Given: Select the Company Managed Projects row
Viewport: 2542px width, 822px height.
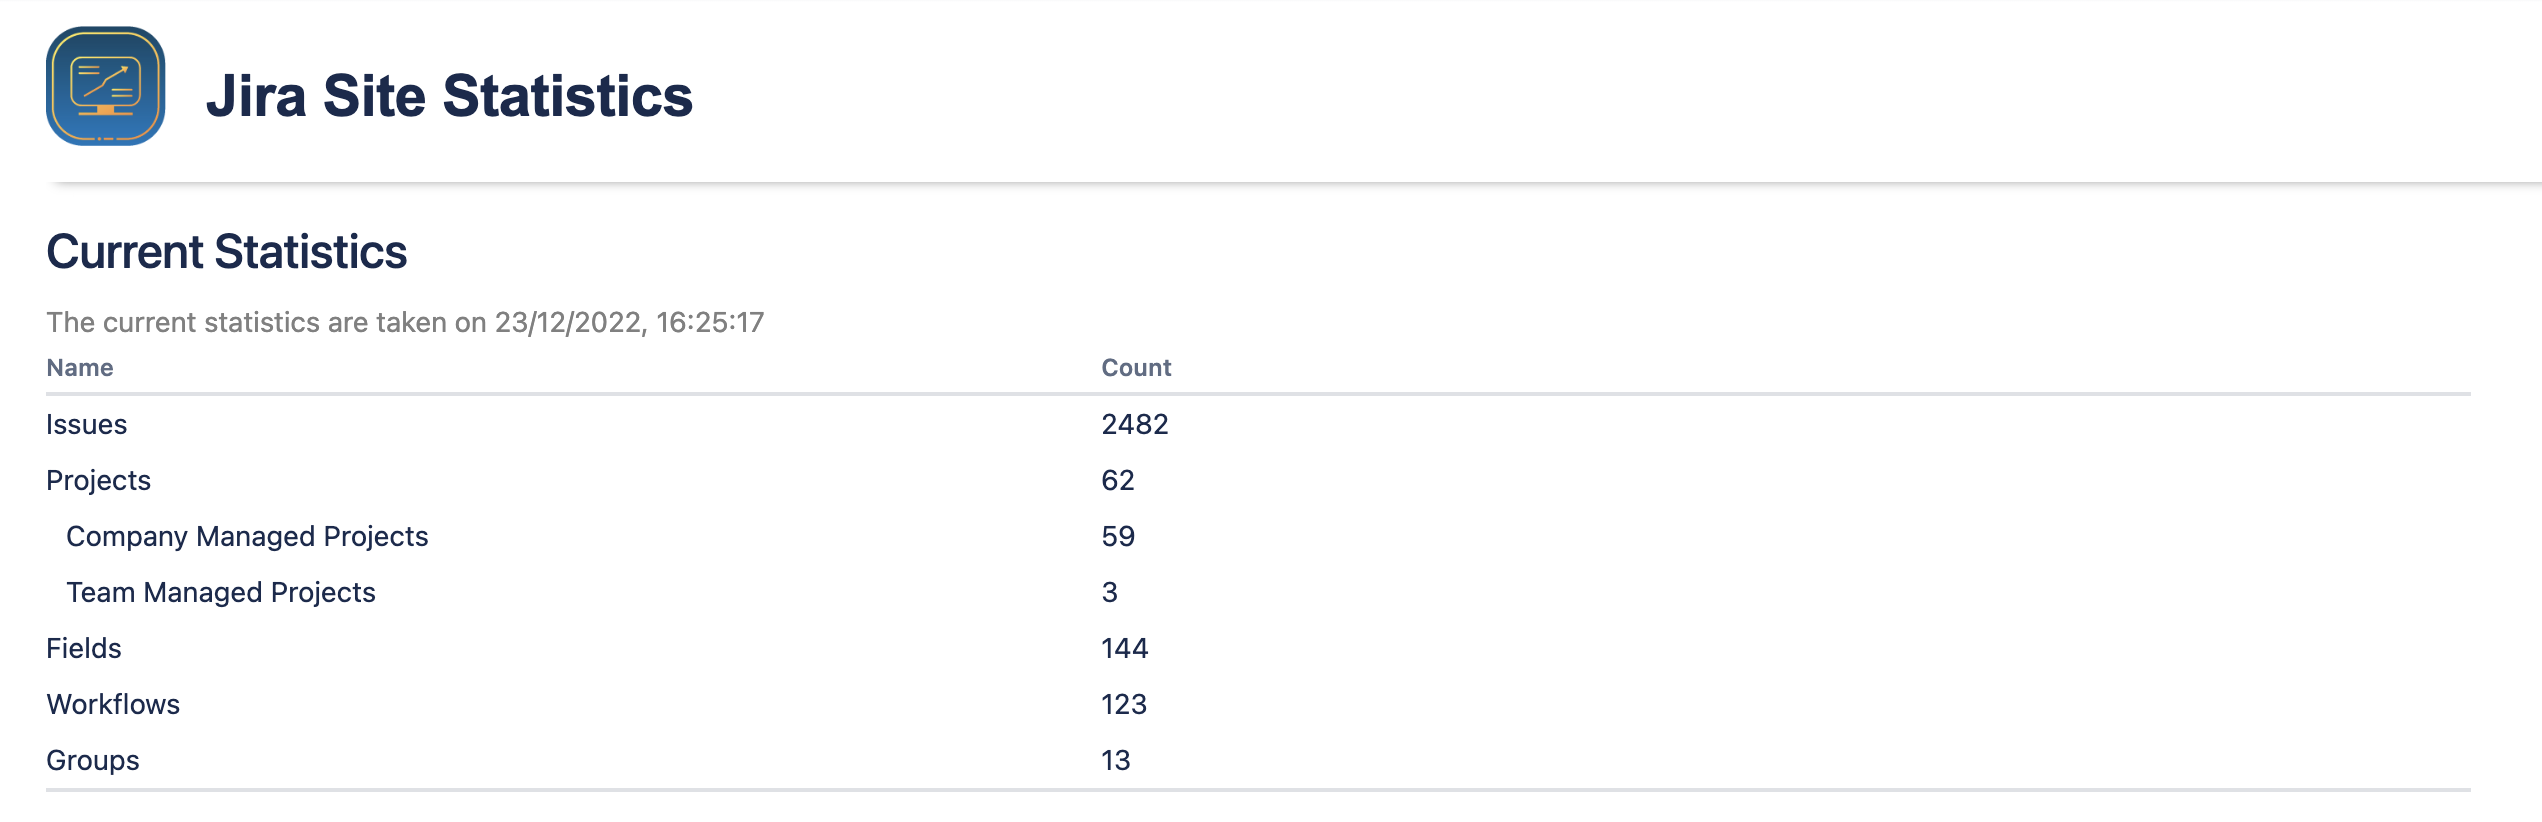Looking at the screenshot, I should (x=247, y=537).
